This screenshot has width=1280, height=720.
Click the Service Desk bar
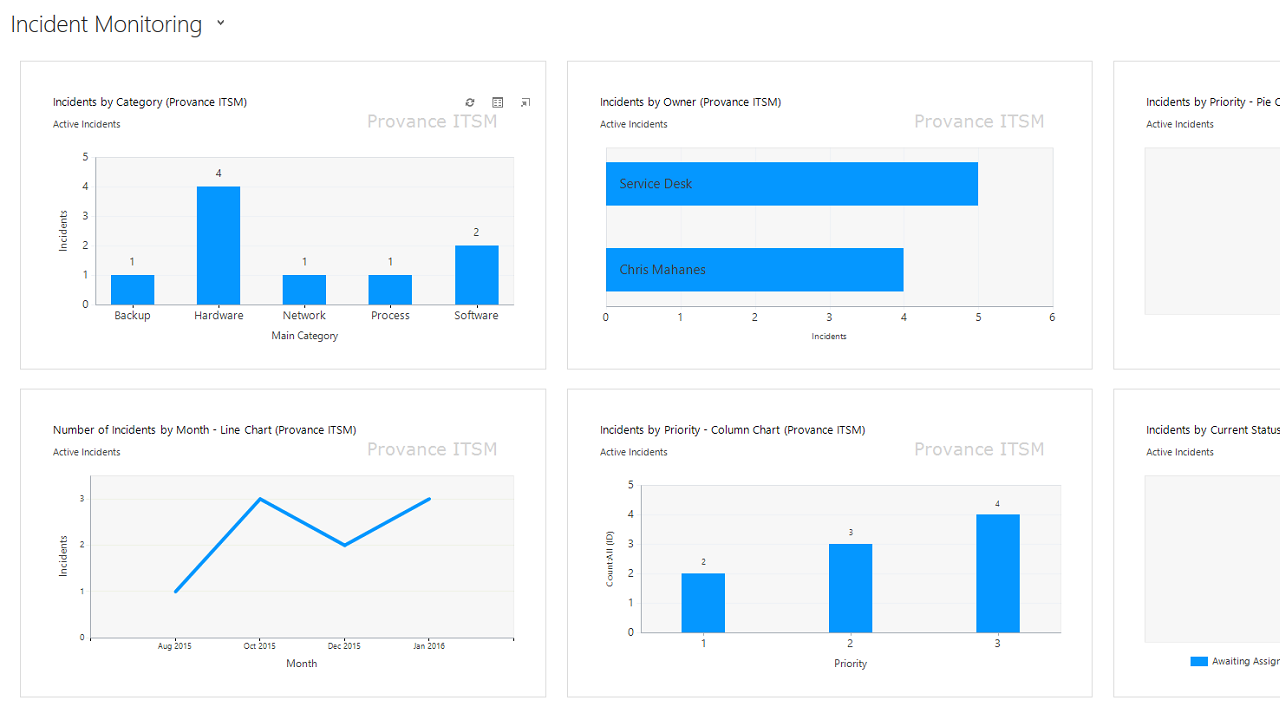(x=791, y=183)
